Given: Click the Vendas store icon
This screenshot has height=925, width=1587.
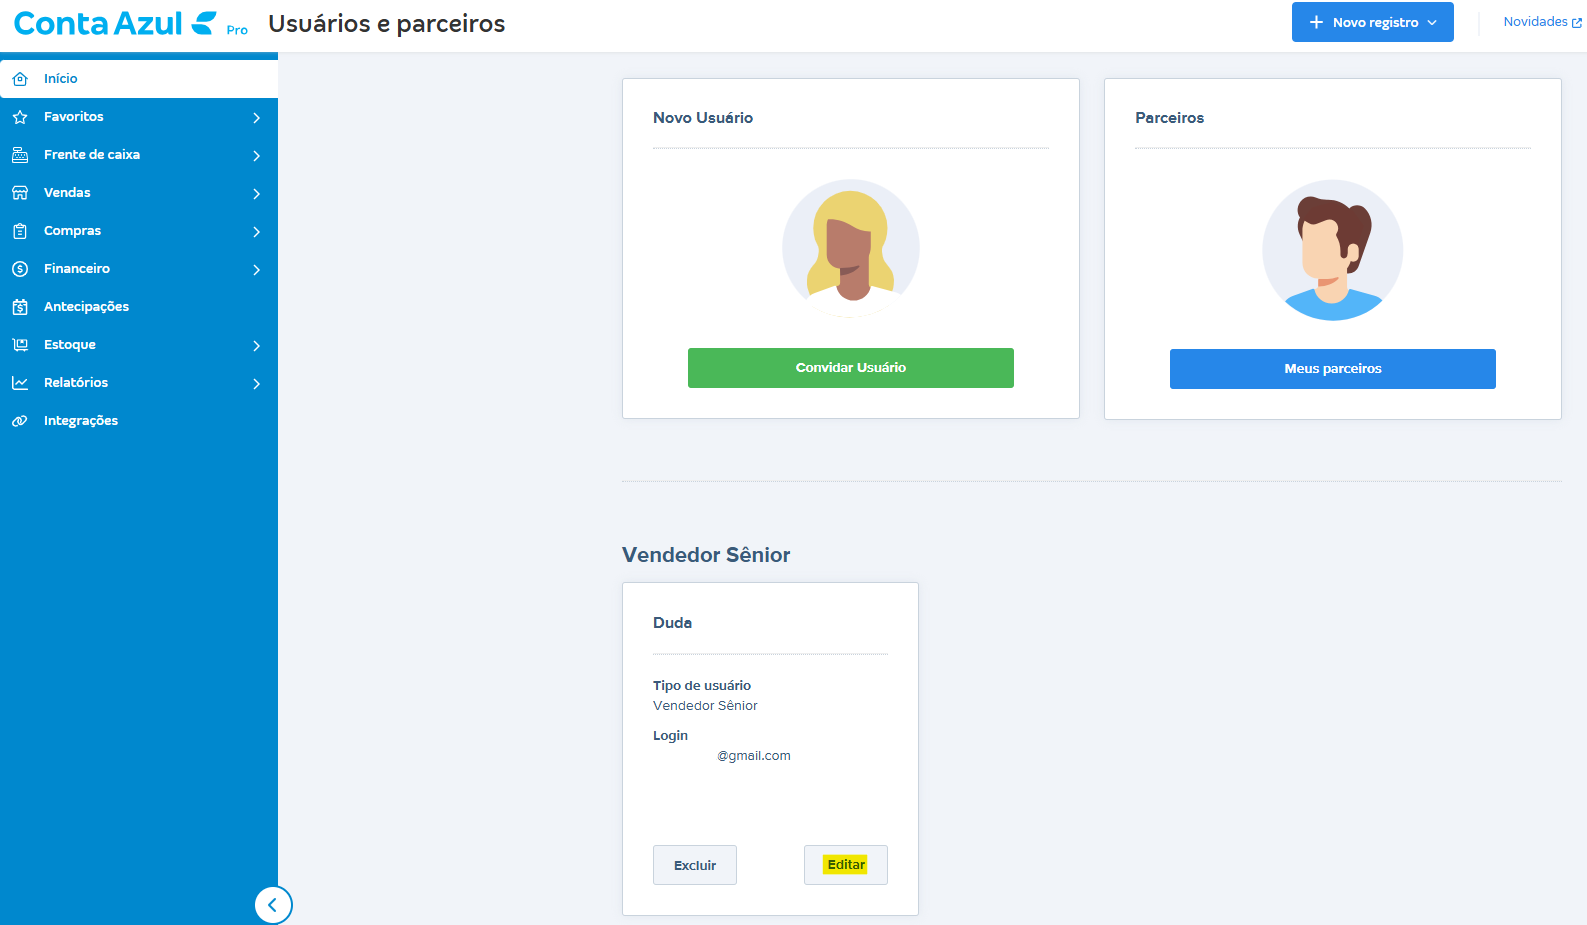Looking at the screenshot, I should tap(20, 193).
